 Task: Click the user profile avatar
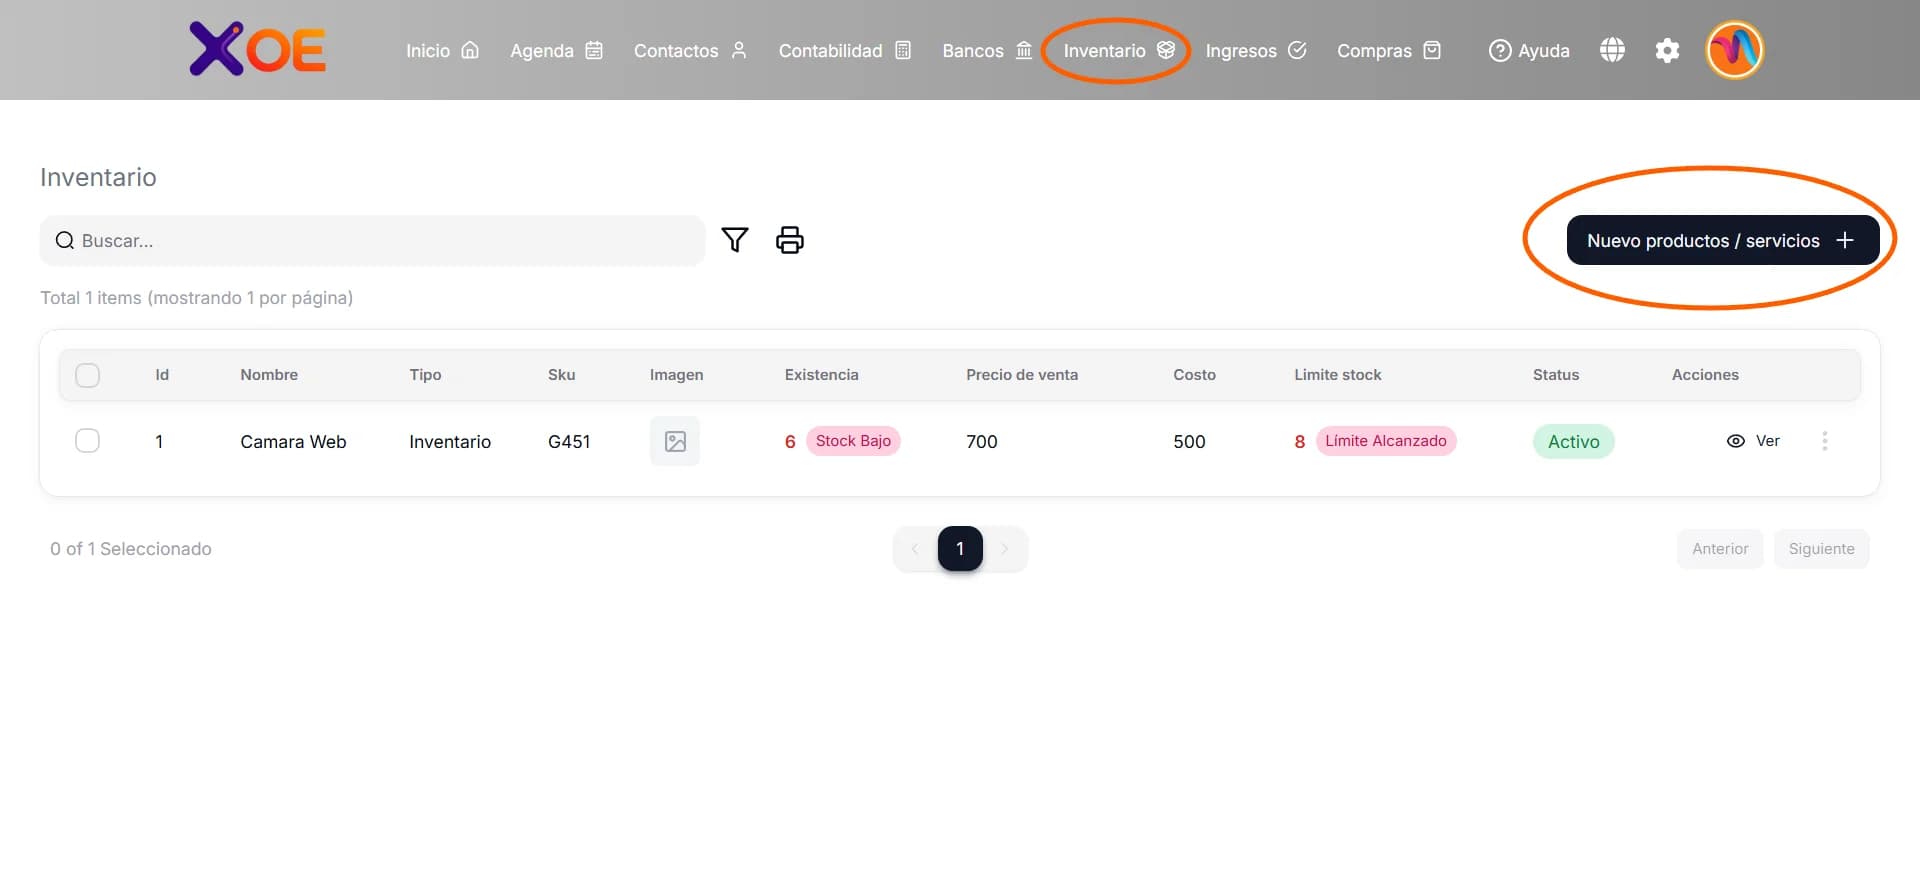(1734, 50)
